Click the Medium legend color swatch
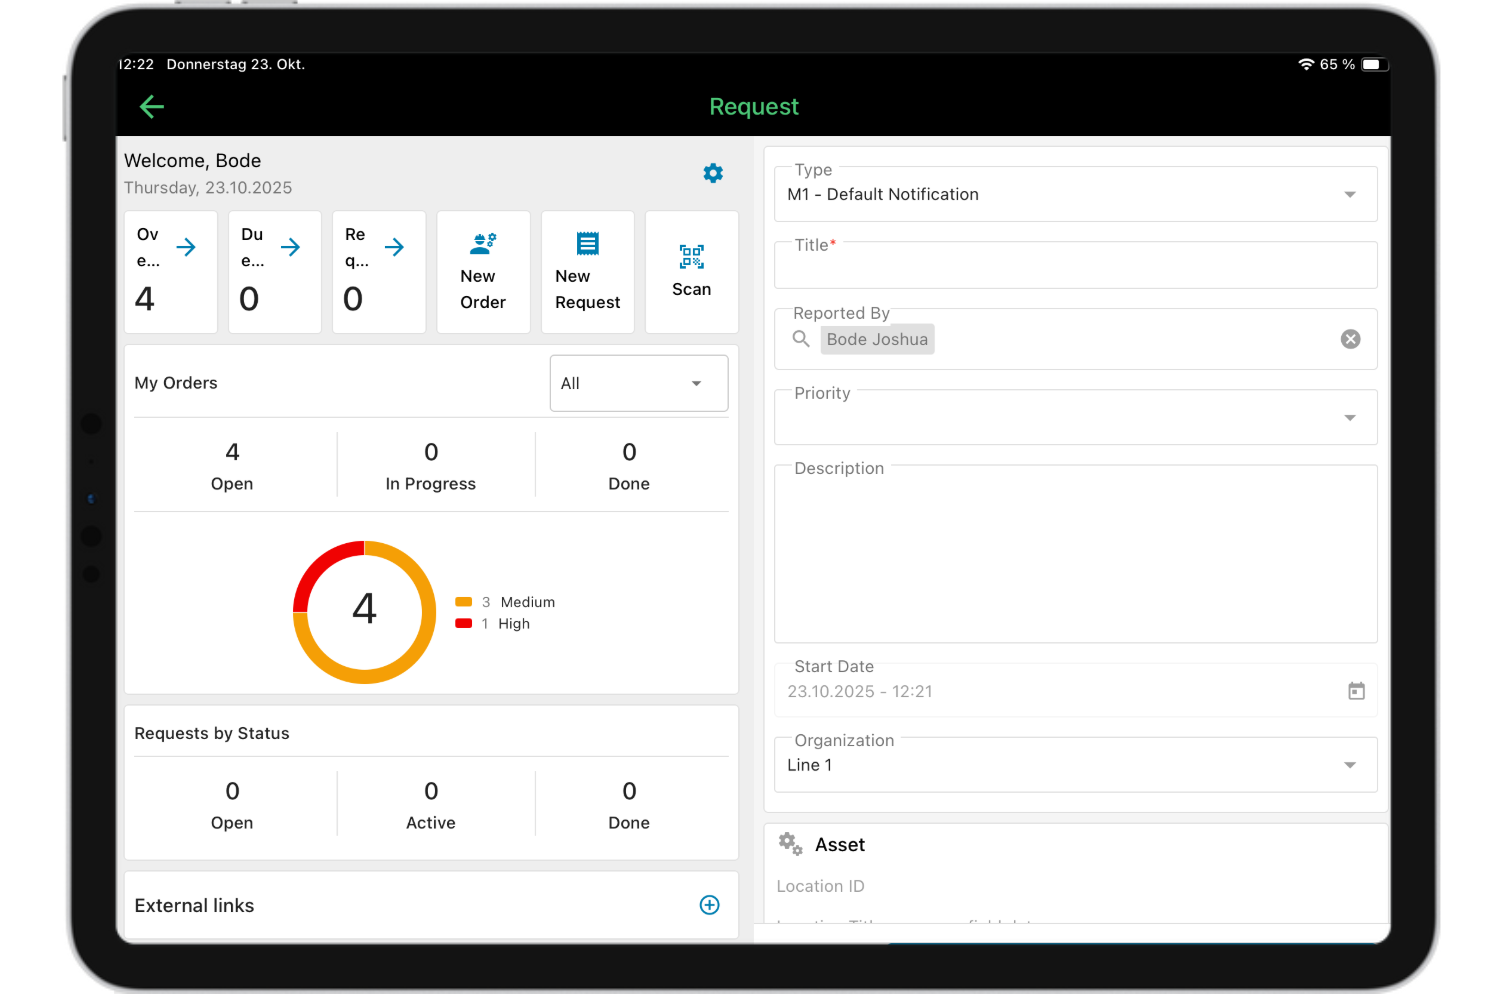1500x994 pixels. click(x=464, y=602)
